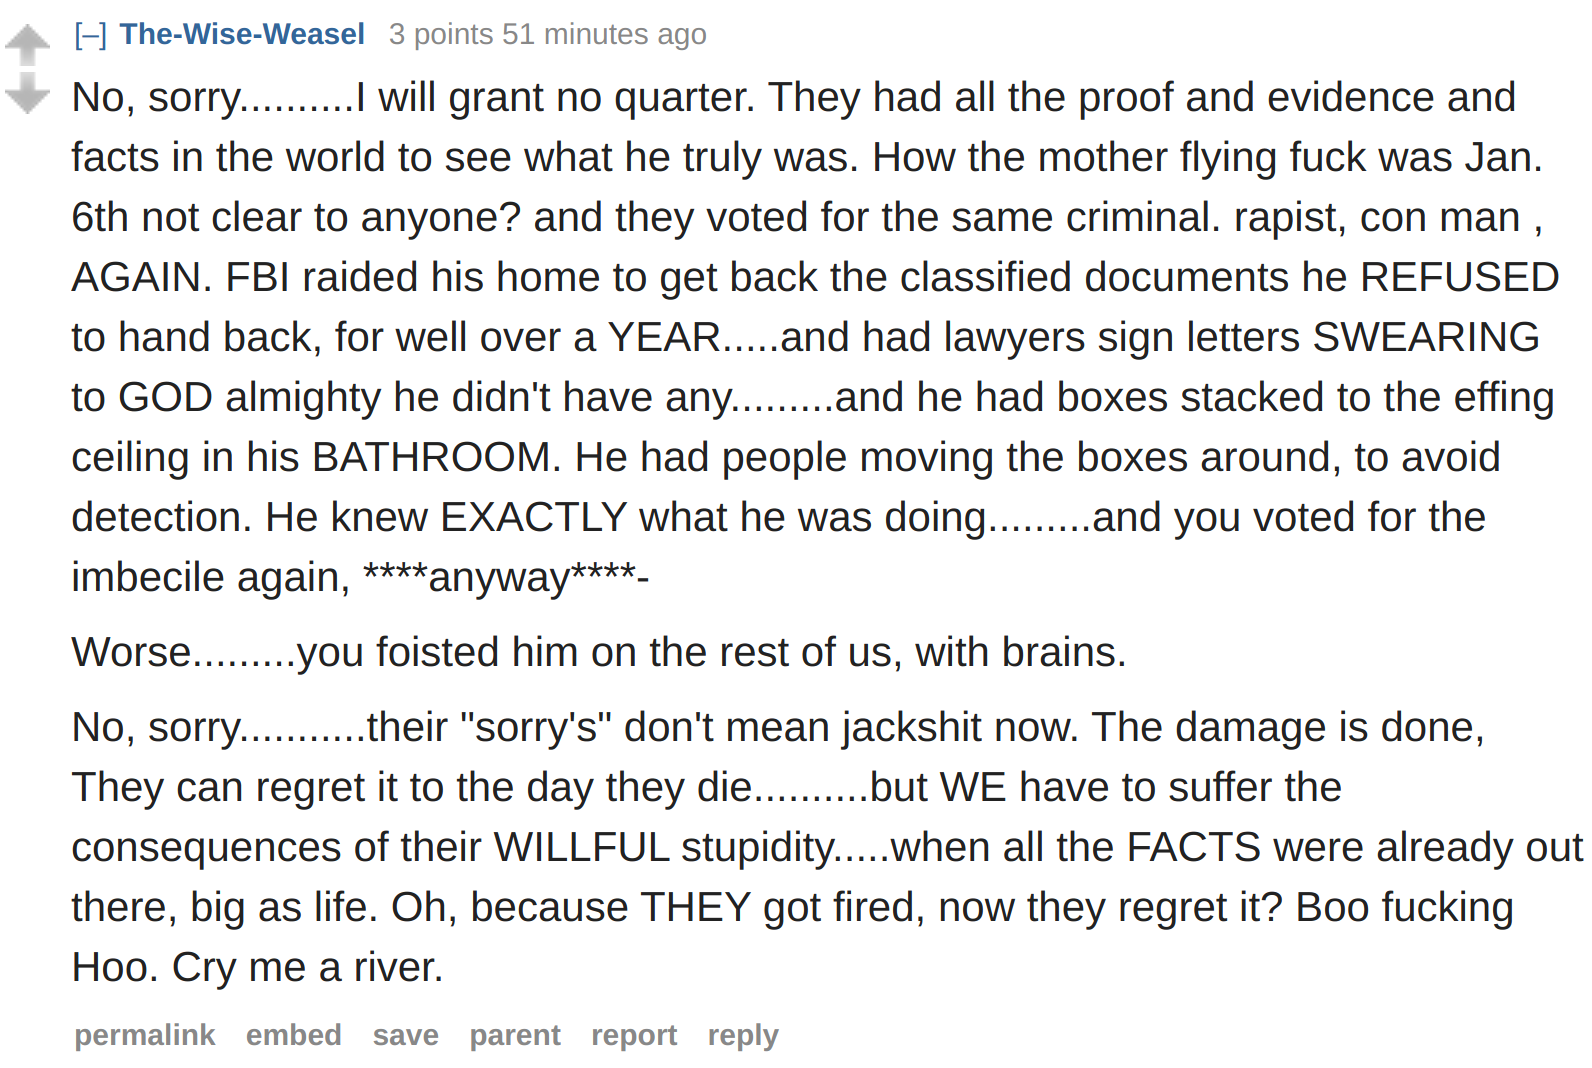1592x1068 pixels.
Task: Reply to The-Wise-Weasel's comment
Action: click(743, 1035)
